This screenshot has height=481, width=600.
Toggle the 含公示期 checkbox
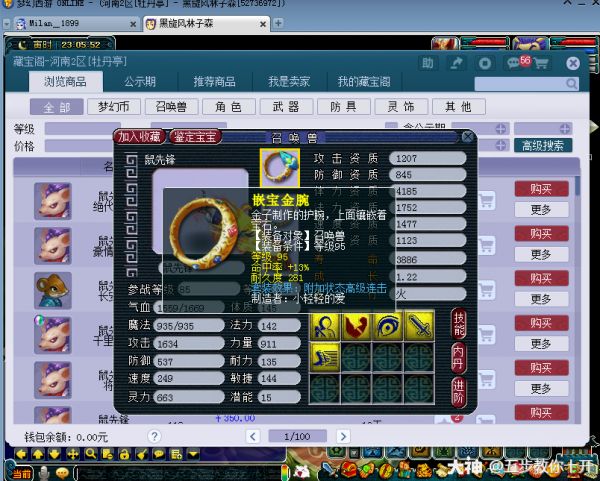391,126
